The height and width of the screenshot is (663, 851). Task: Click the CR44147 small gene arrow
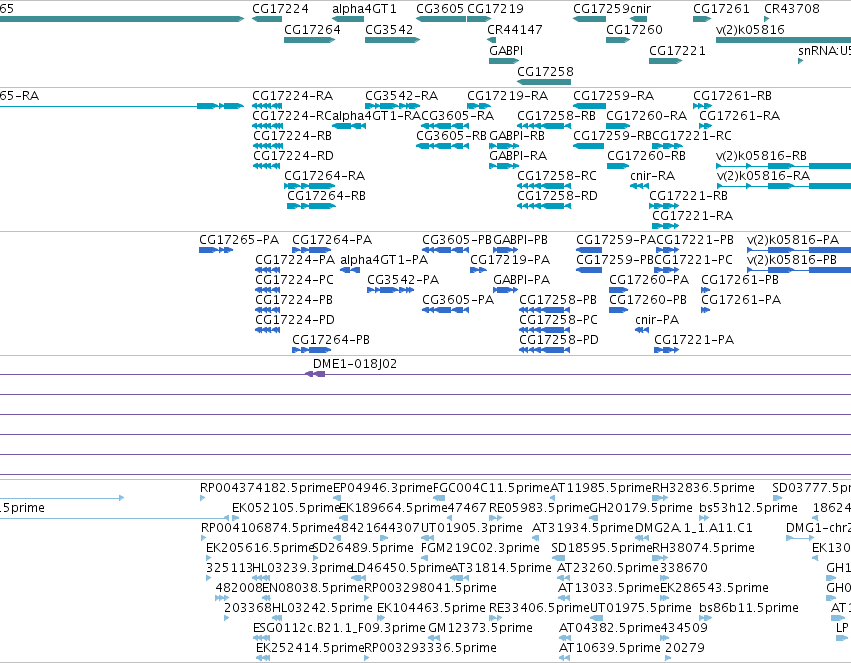[x=492, y=40]
